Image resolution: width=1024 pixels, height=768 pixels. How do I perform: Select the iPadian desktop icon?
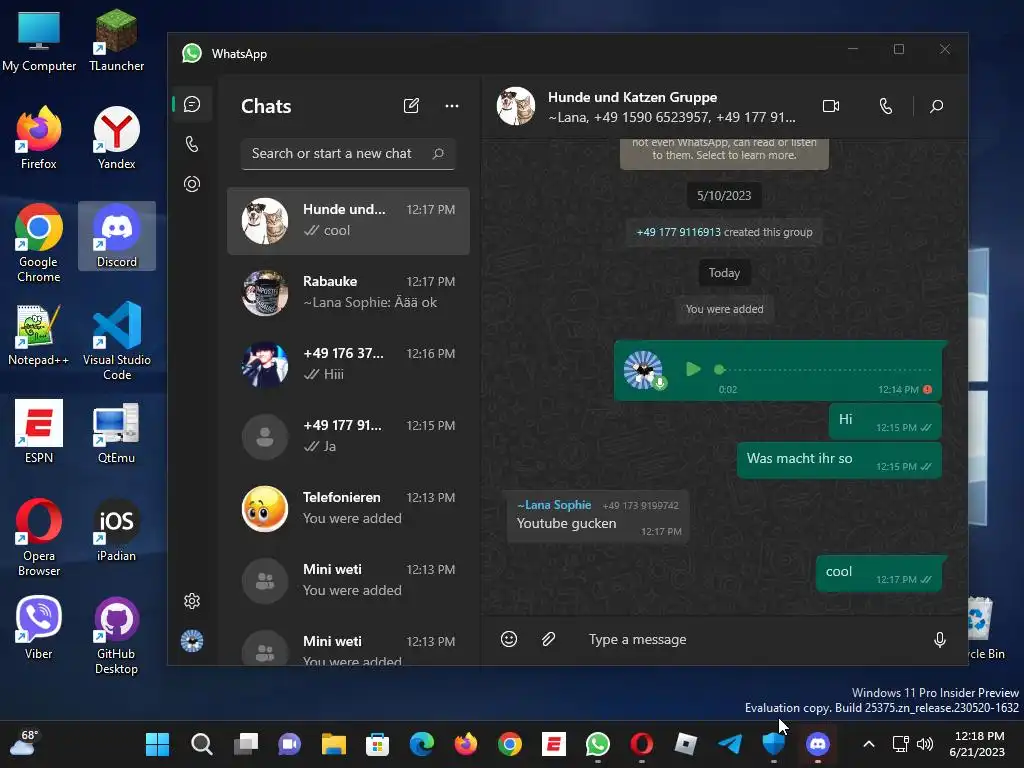117,530
